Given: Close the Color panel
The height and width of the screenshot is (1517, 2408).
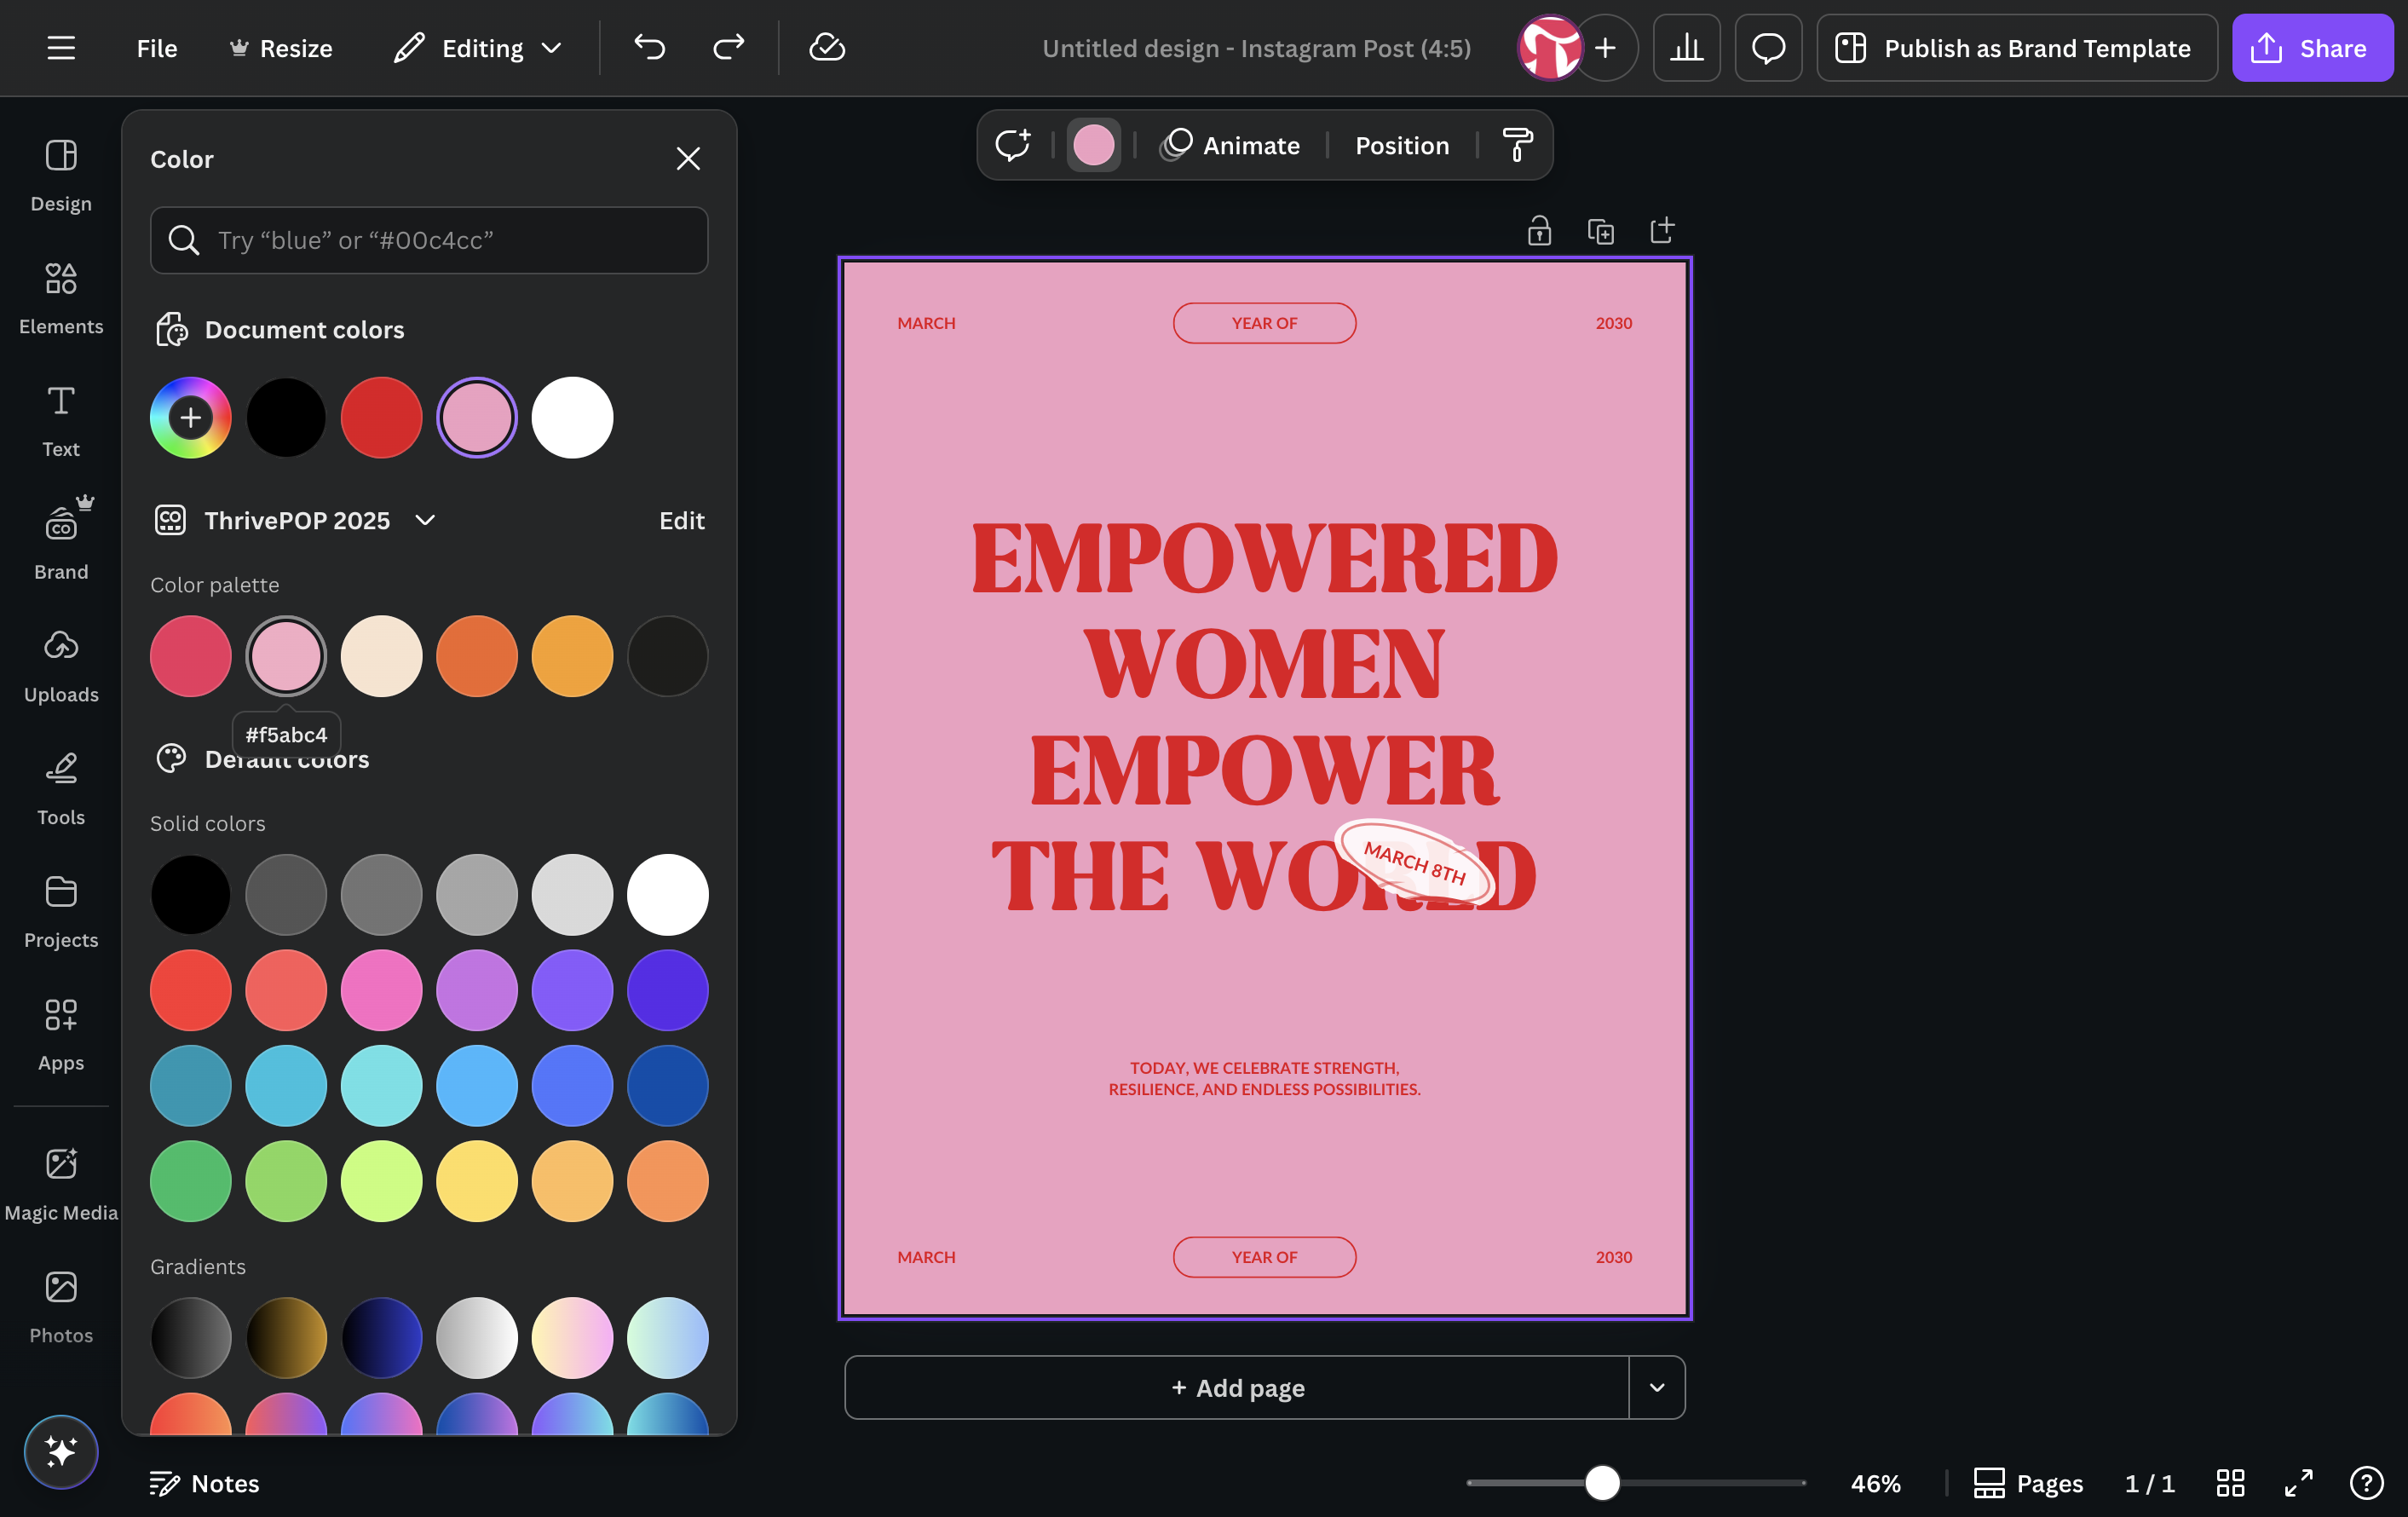Looking at the screenshot, I should tap(688, 159).
